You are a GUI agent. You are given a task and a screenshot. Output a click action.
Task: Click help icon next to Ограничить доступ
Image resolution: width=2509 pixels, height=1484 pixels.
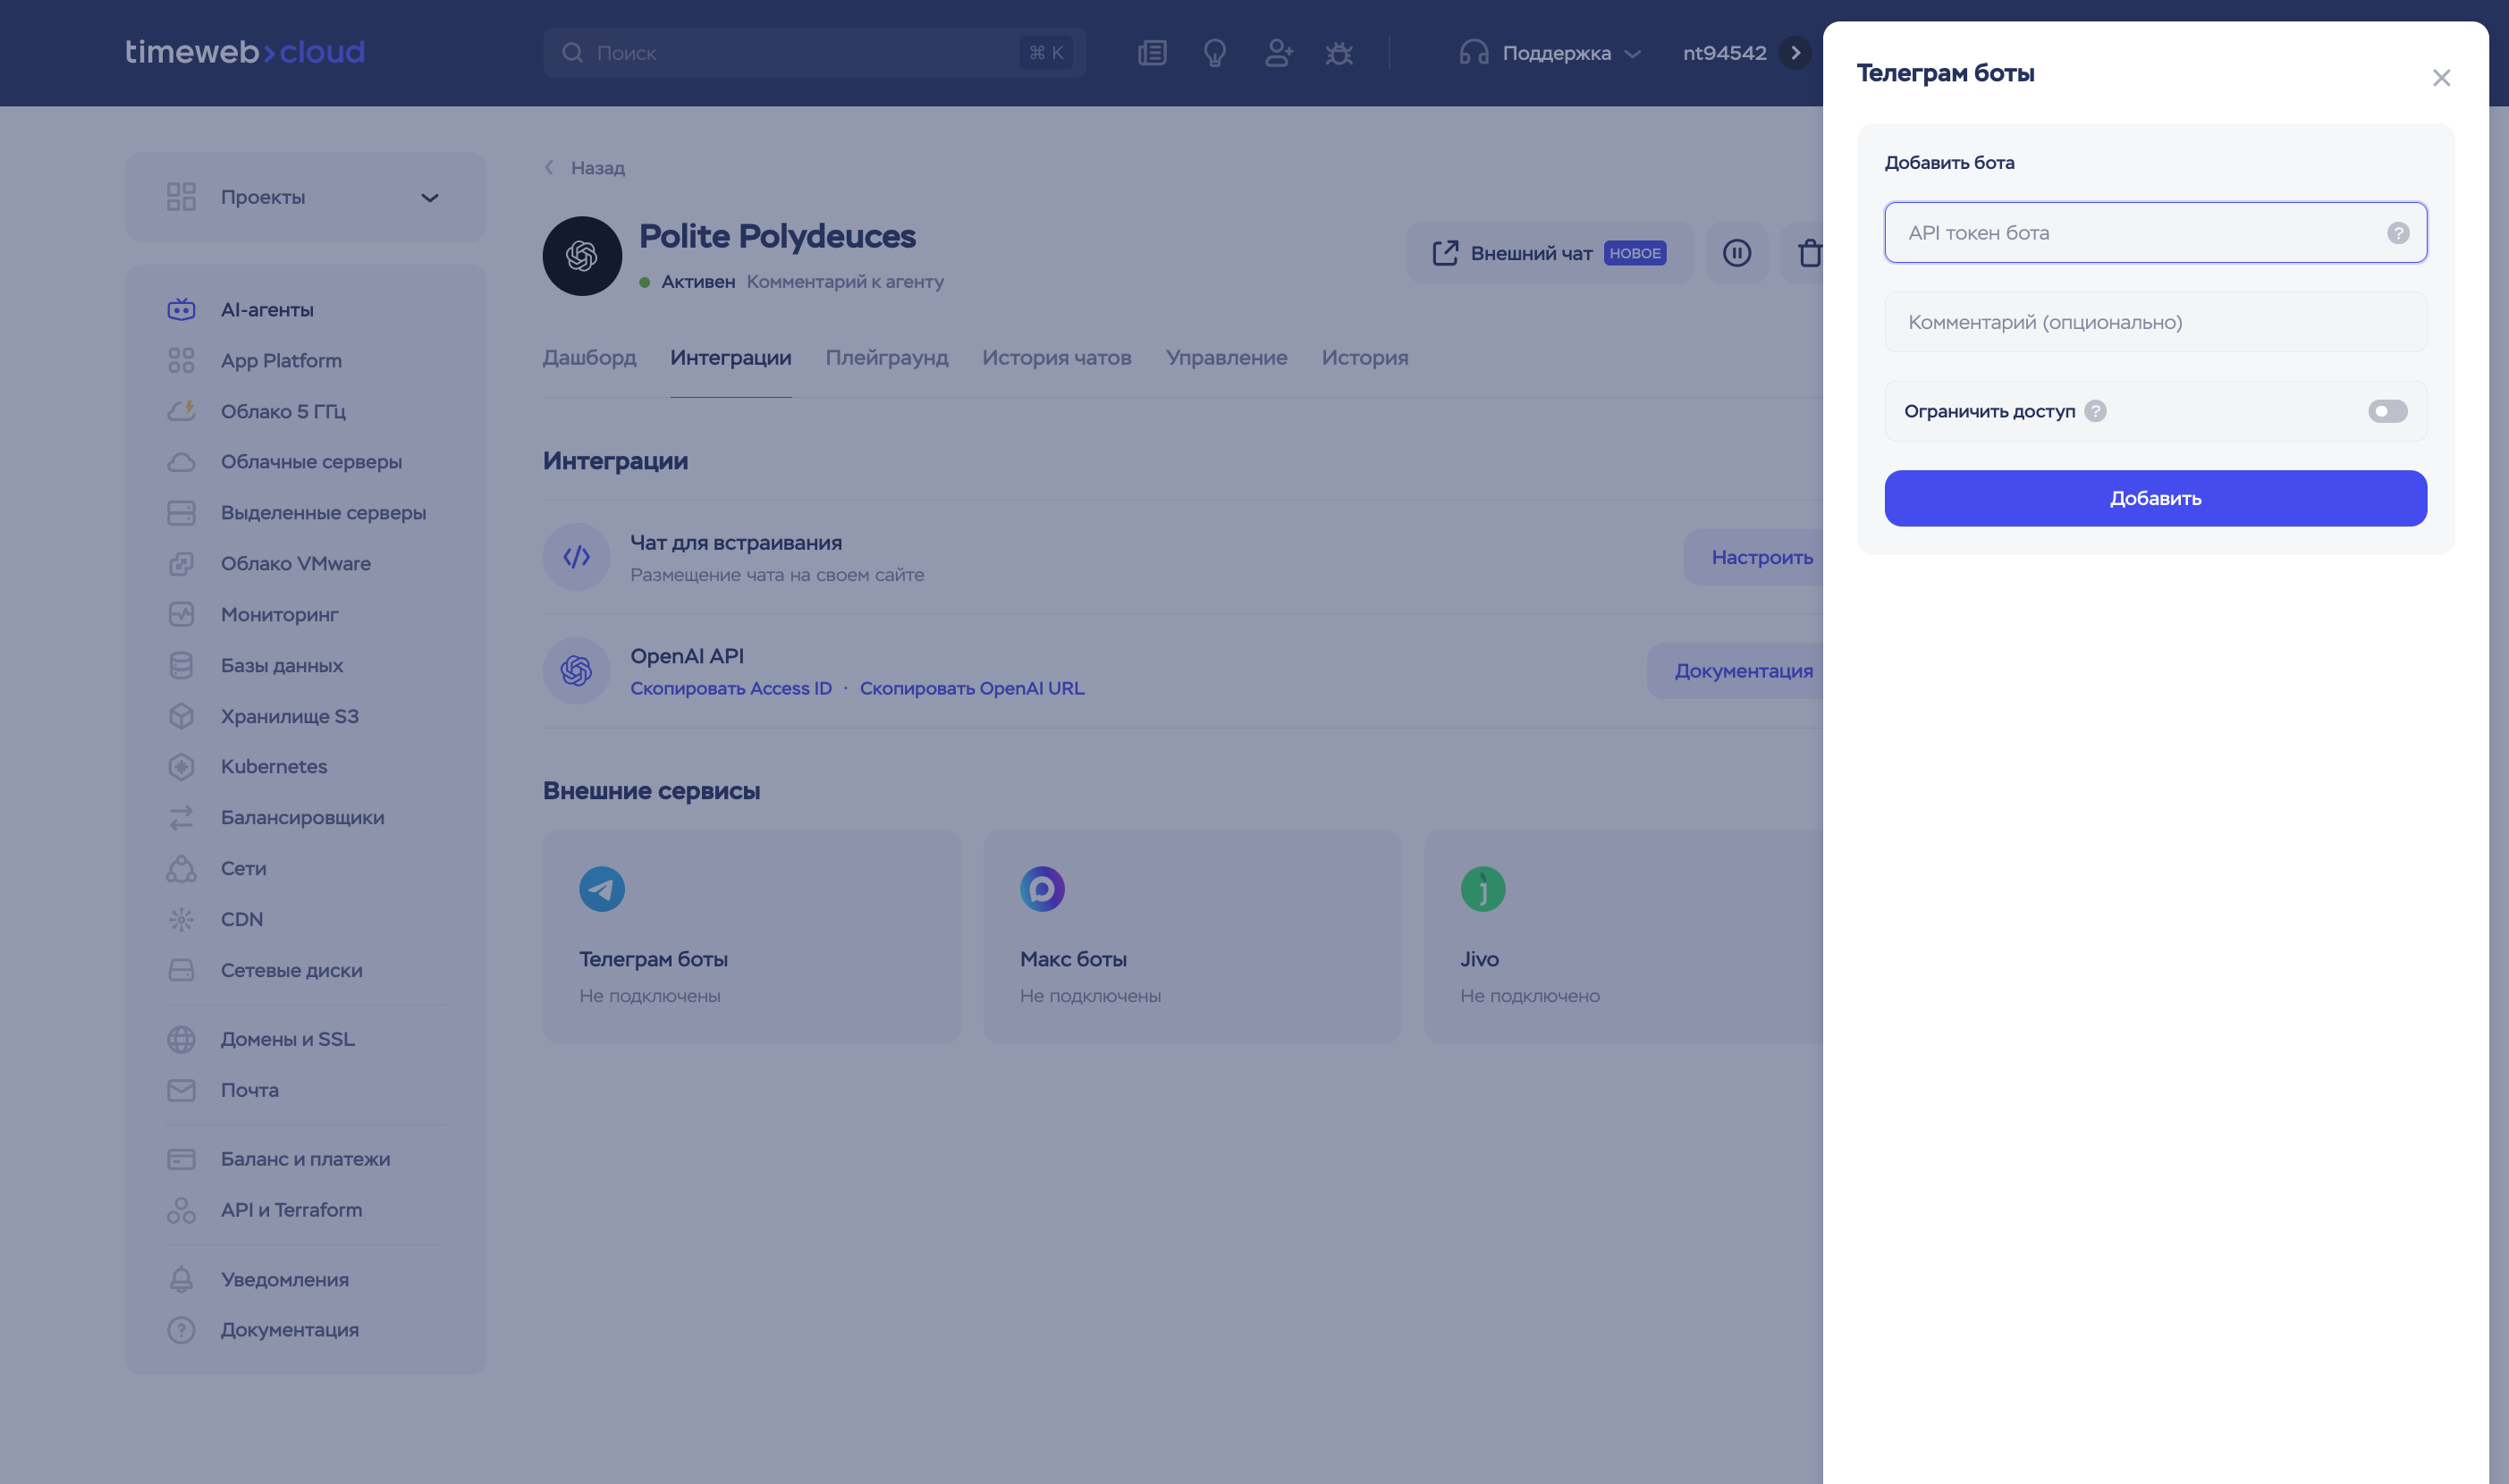click(x=2096, y=411)
